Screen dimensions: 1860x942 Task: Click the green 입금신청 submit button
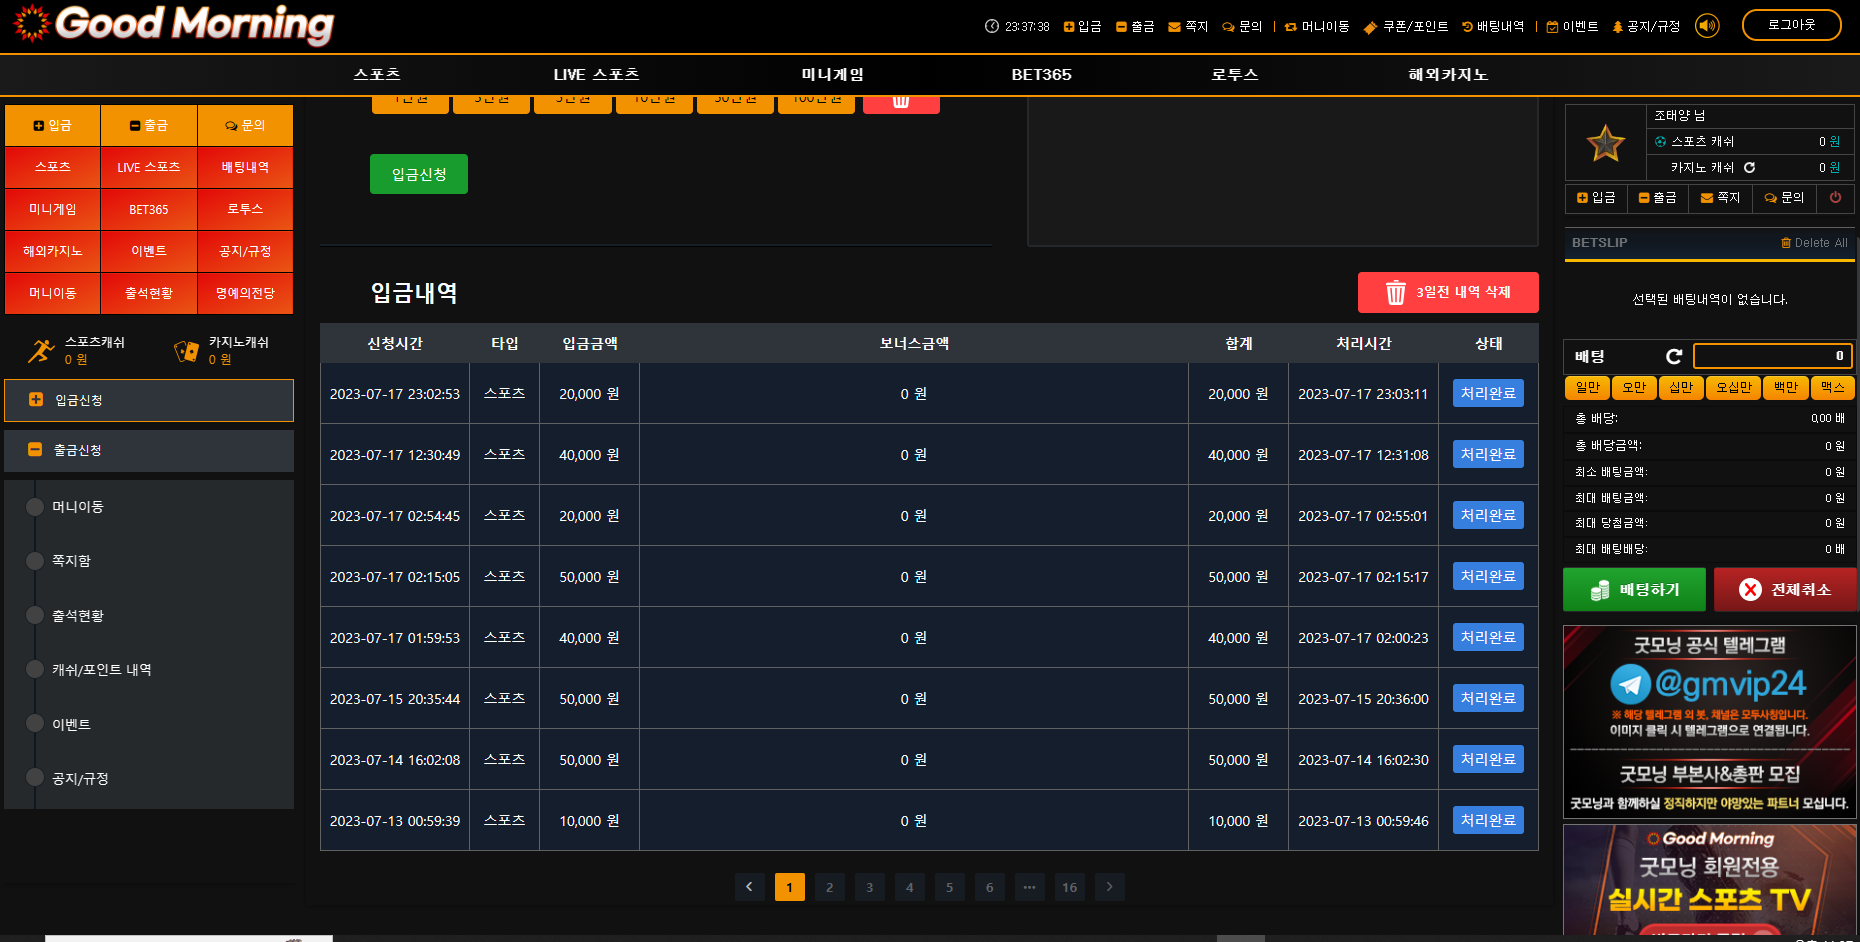point(418,174)
